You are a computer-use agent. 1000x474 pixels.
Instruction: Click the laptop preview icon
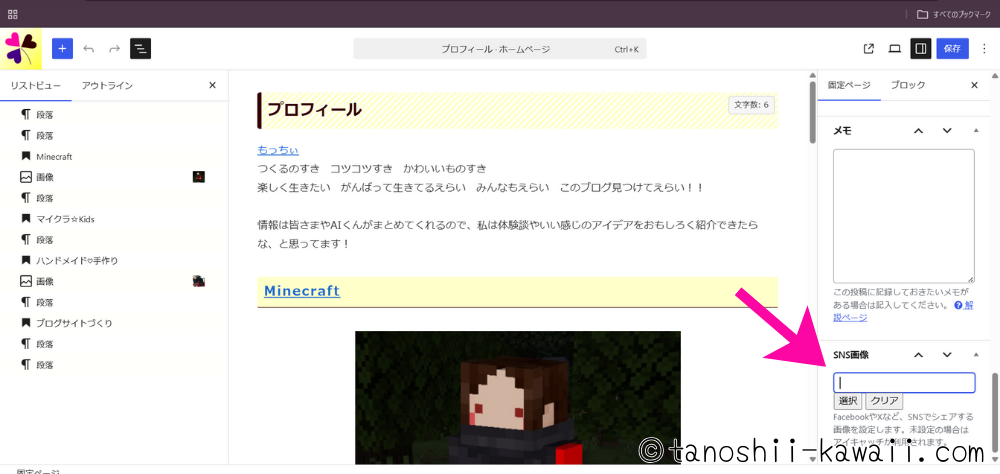pos(895,48)
